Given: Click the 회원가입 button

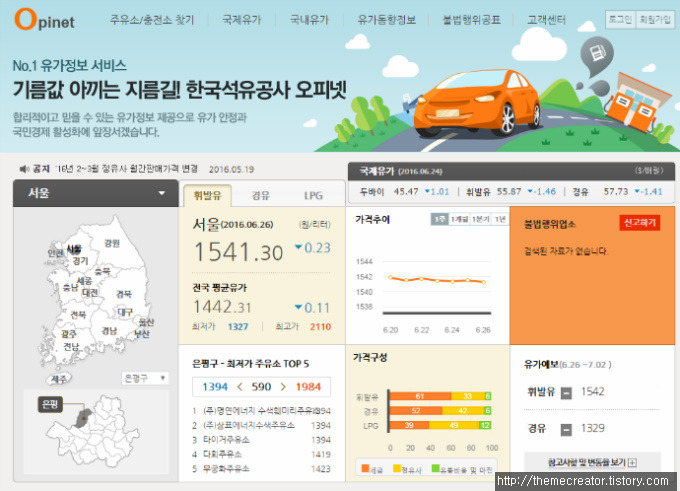Looking at the screenshot, I should point(655,20).
